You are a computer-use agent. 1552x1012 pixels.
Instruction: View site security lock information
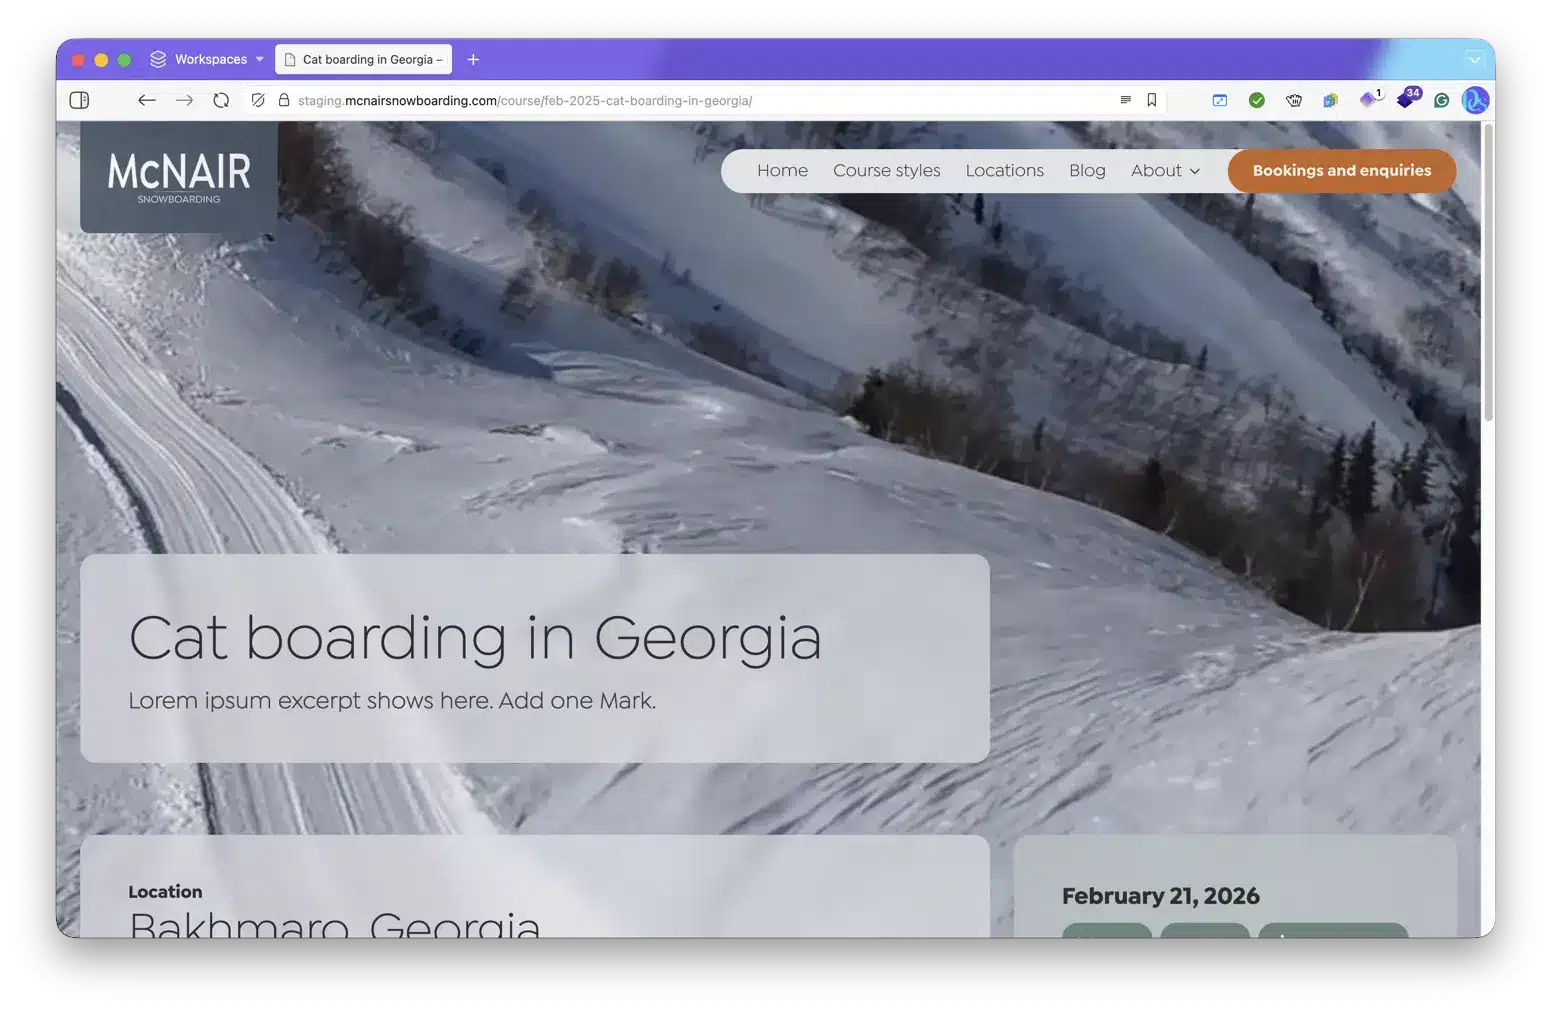click(284, 100)
